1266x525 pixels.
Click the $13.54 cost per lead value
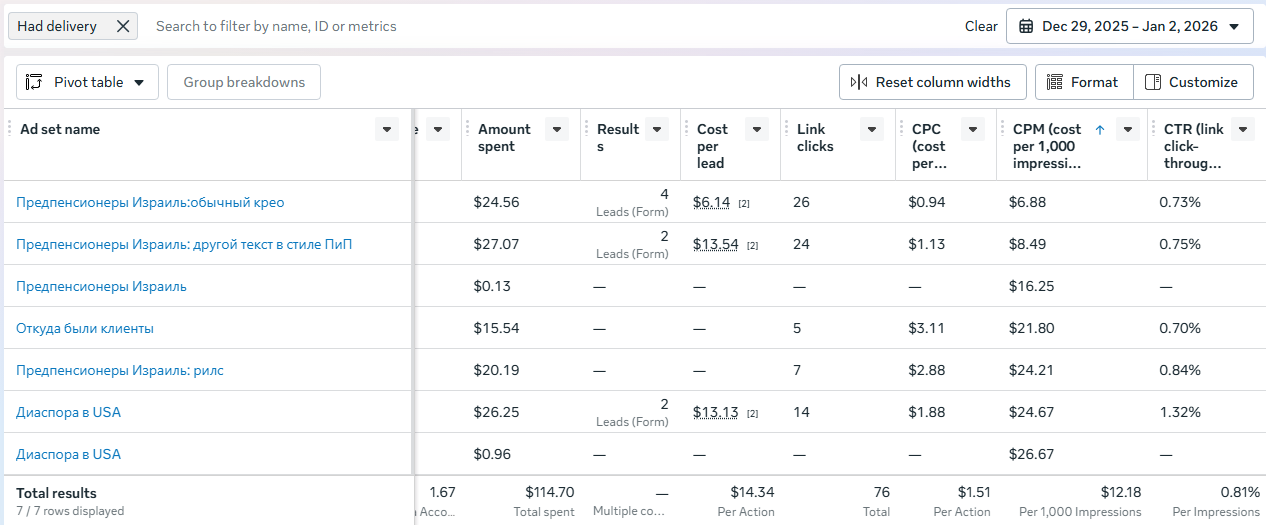[x=716, y=244]
